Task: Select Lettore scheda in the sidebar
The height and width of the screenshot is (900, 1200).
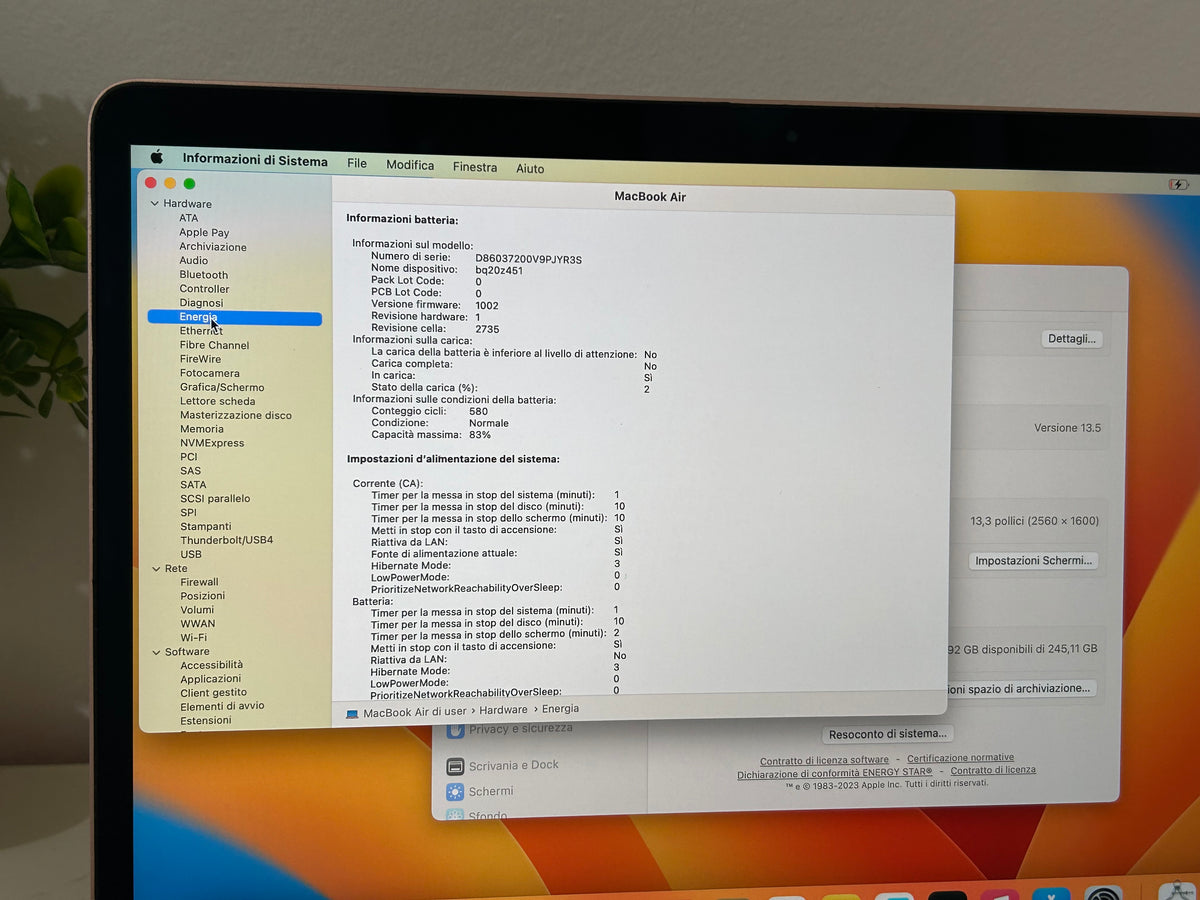Action: (218, 401)
